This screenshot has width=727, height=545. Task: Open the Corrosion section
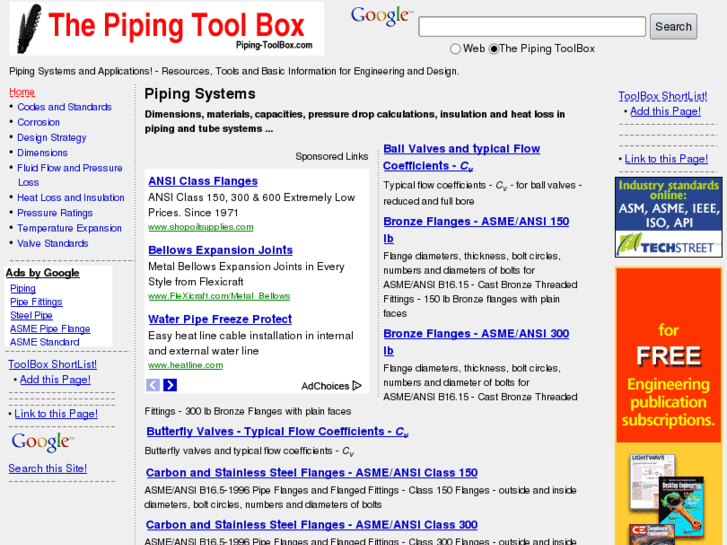(38, 122)
